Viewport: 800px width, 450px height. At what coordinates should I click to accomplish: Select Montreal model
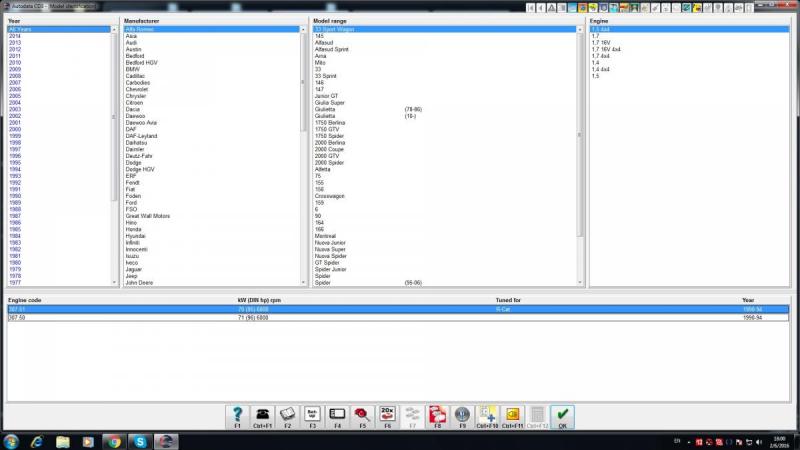click(x=325, y=236)
